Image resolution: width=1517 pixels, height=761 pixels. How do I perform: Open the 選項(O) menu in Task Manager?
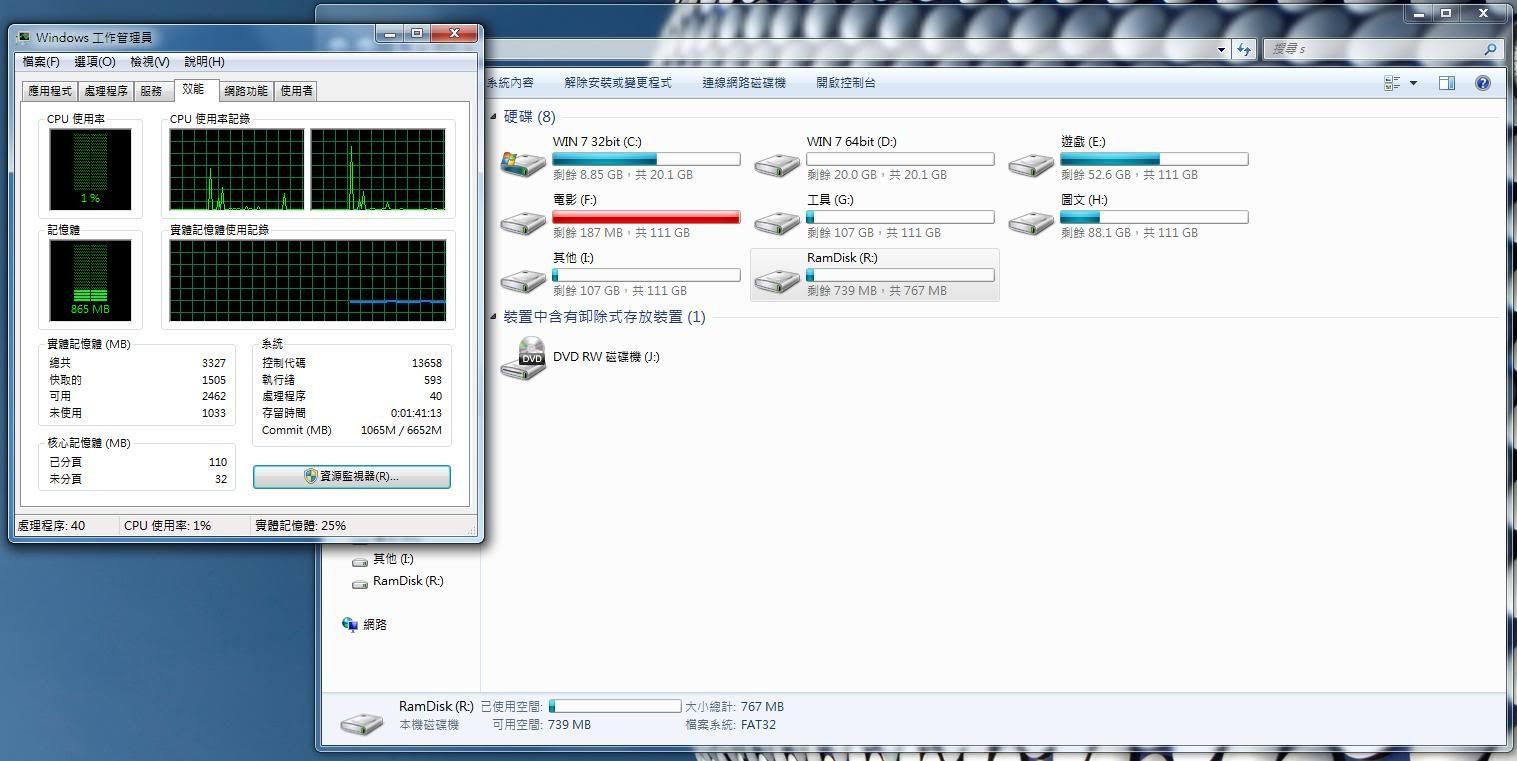point(95,62)
